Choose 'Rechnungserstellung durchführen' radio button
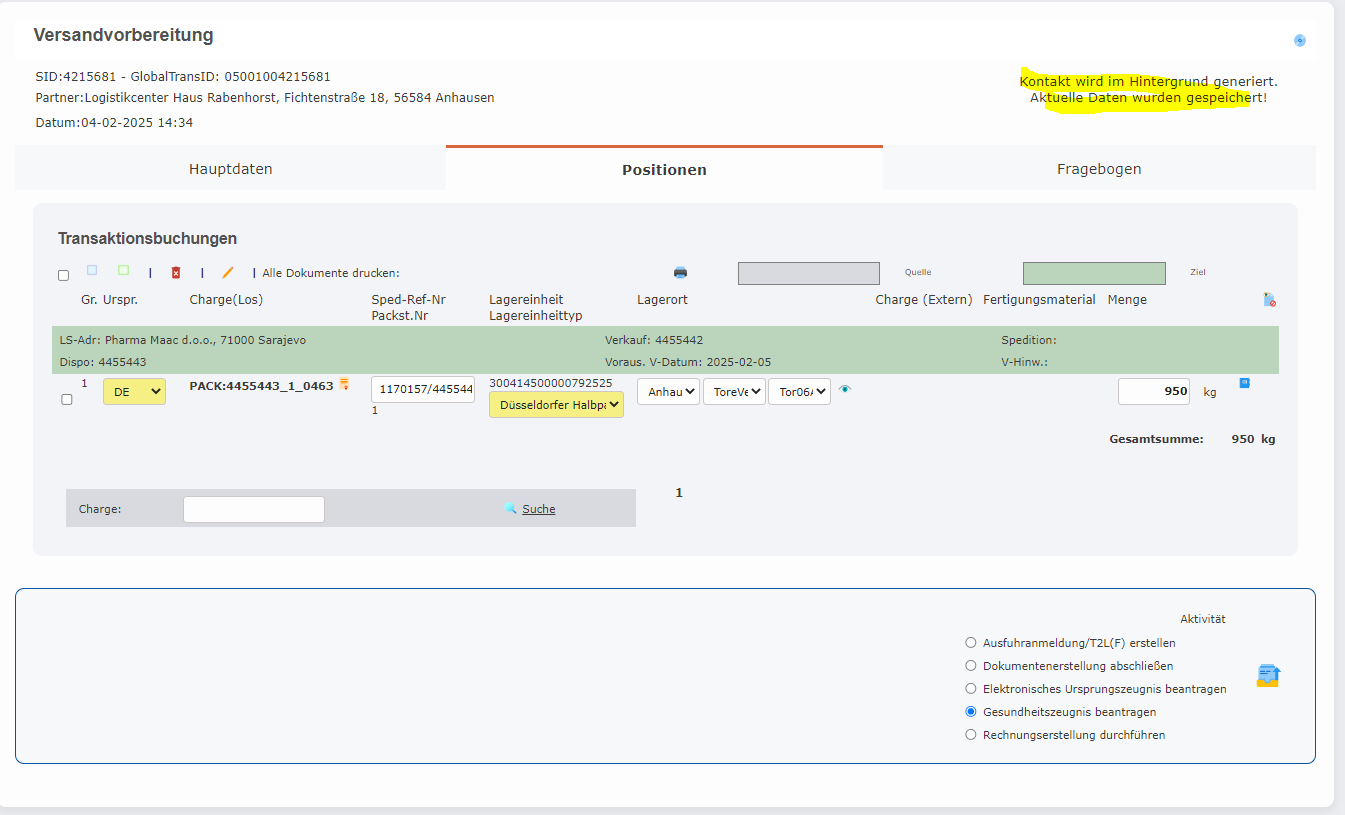The image size is (1345, 815). coord(970,735)
